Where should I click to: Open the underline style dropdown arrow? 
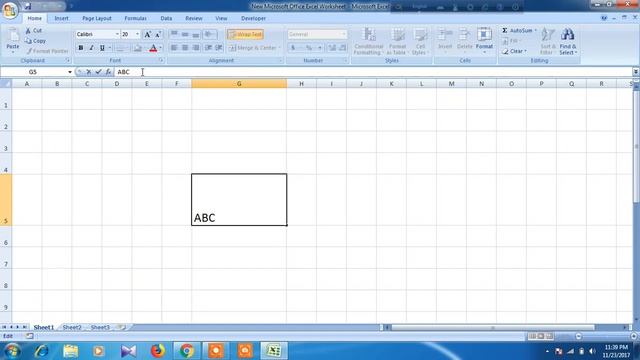pos(109,48)
